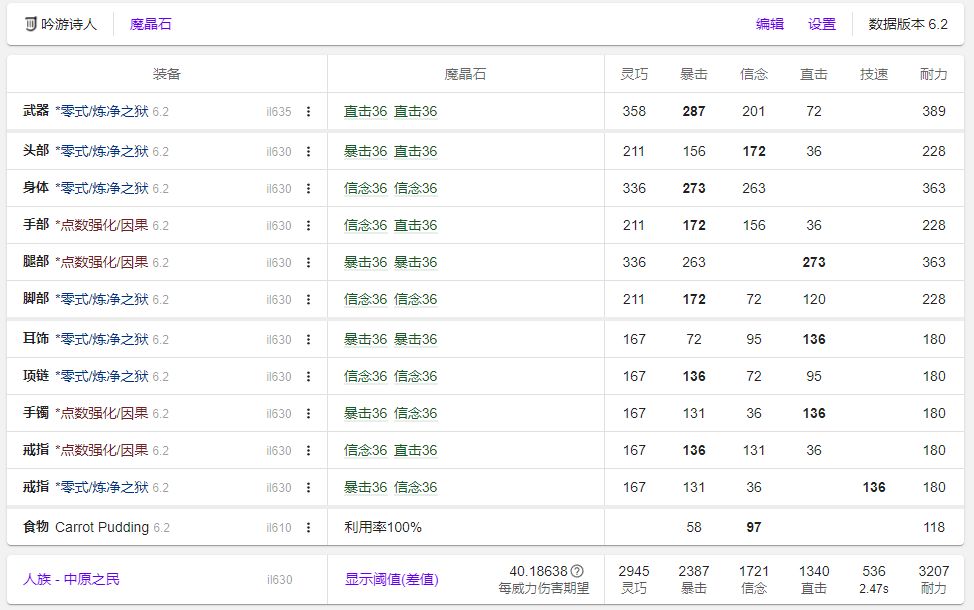This screenshot has height=610, width=974.
Task: Click the help icon beside 40.18638
Action: click(x=577, y=571)
